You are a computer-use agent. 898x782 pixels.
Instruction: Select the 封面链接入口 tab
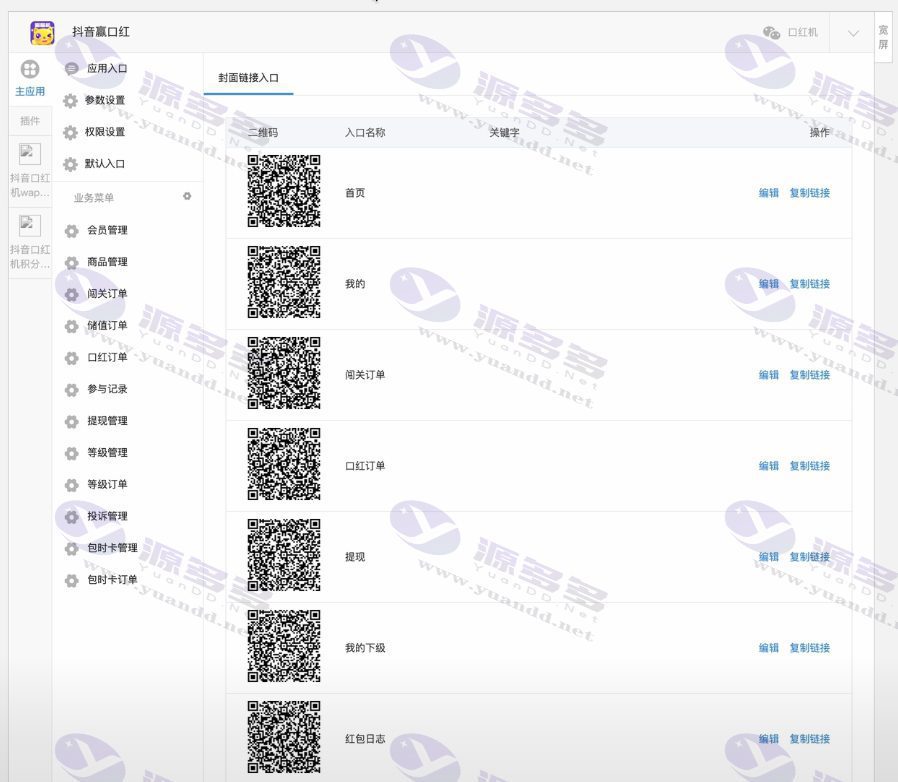(249, 78)
